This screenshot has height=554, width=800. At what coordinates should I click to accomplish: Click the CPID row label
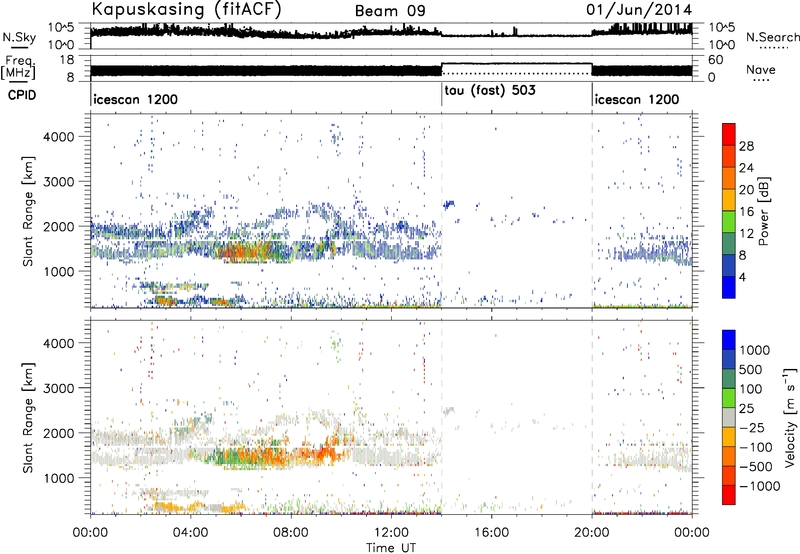pyautogui.click(x=22, y=95)
